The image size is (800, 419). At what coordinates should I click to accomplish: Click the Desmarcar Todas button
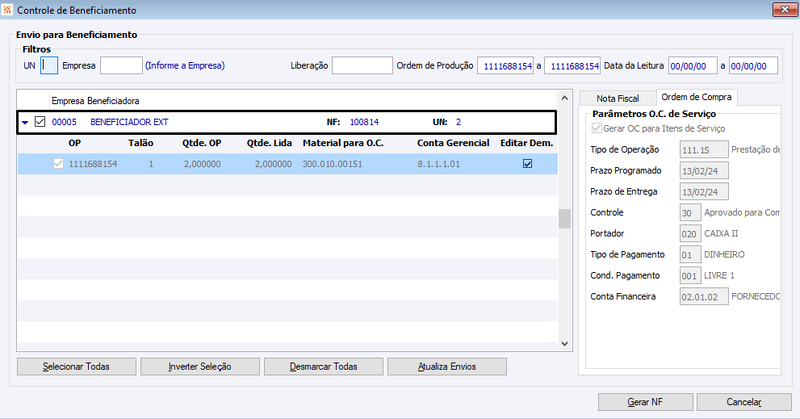(323, 366)
